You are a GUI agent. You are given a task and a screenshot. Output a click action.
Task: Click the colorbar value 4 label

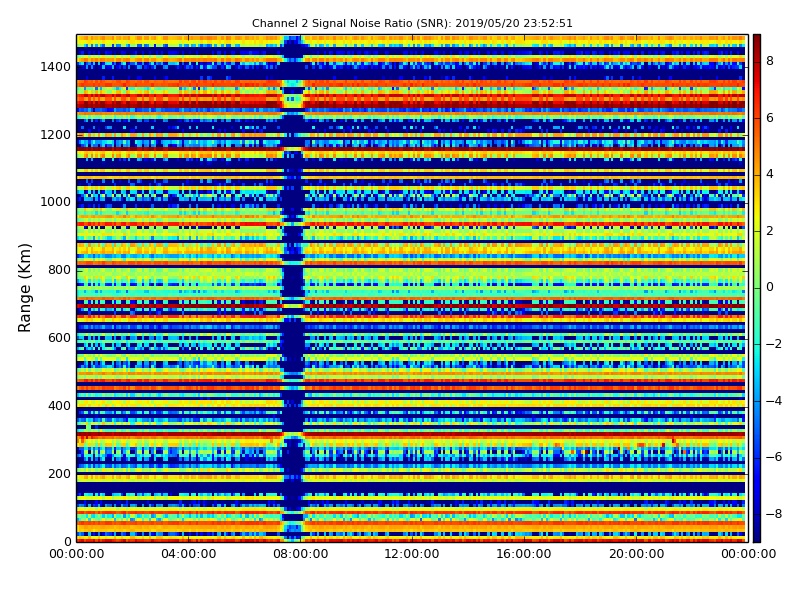pos(770,174)
